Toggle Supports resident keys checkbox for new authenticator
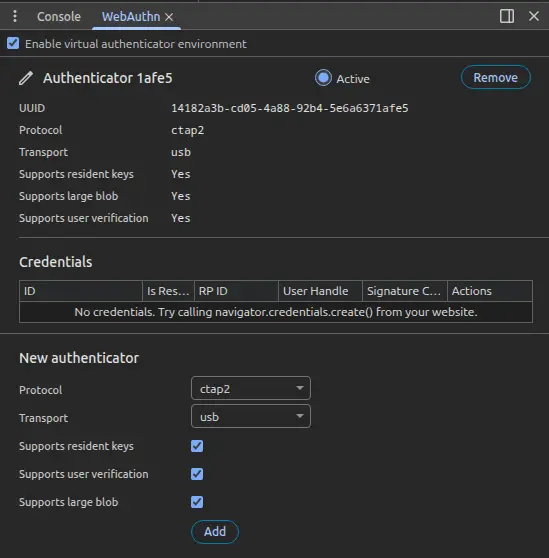The image size is (549, 558). tap(197, 446)
